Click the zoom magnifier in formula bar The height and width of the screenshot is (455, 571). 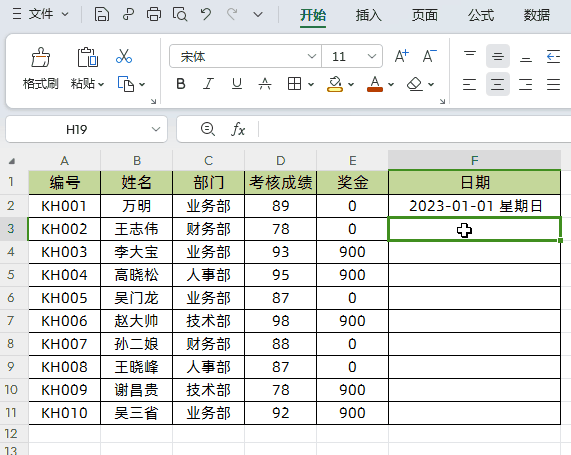point(208,129)
